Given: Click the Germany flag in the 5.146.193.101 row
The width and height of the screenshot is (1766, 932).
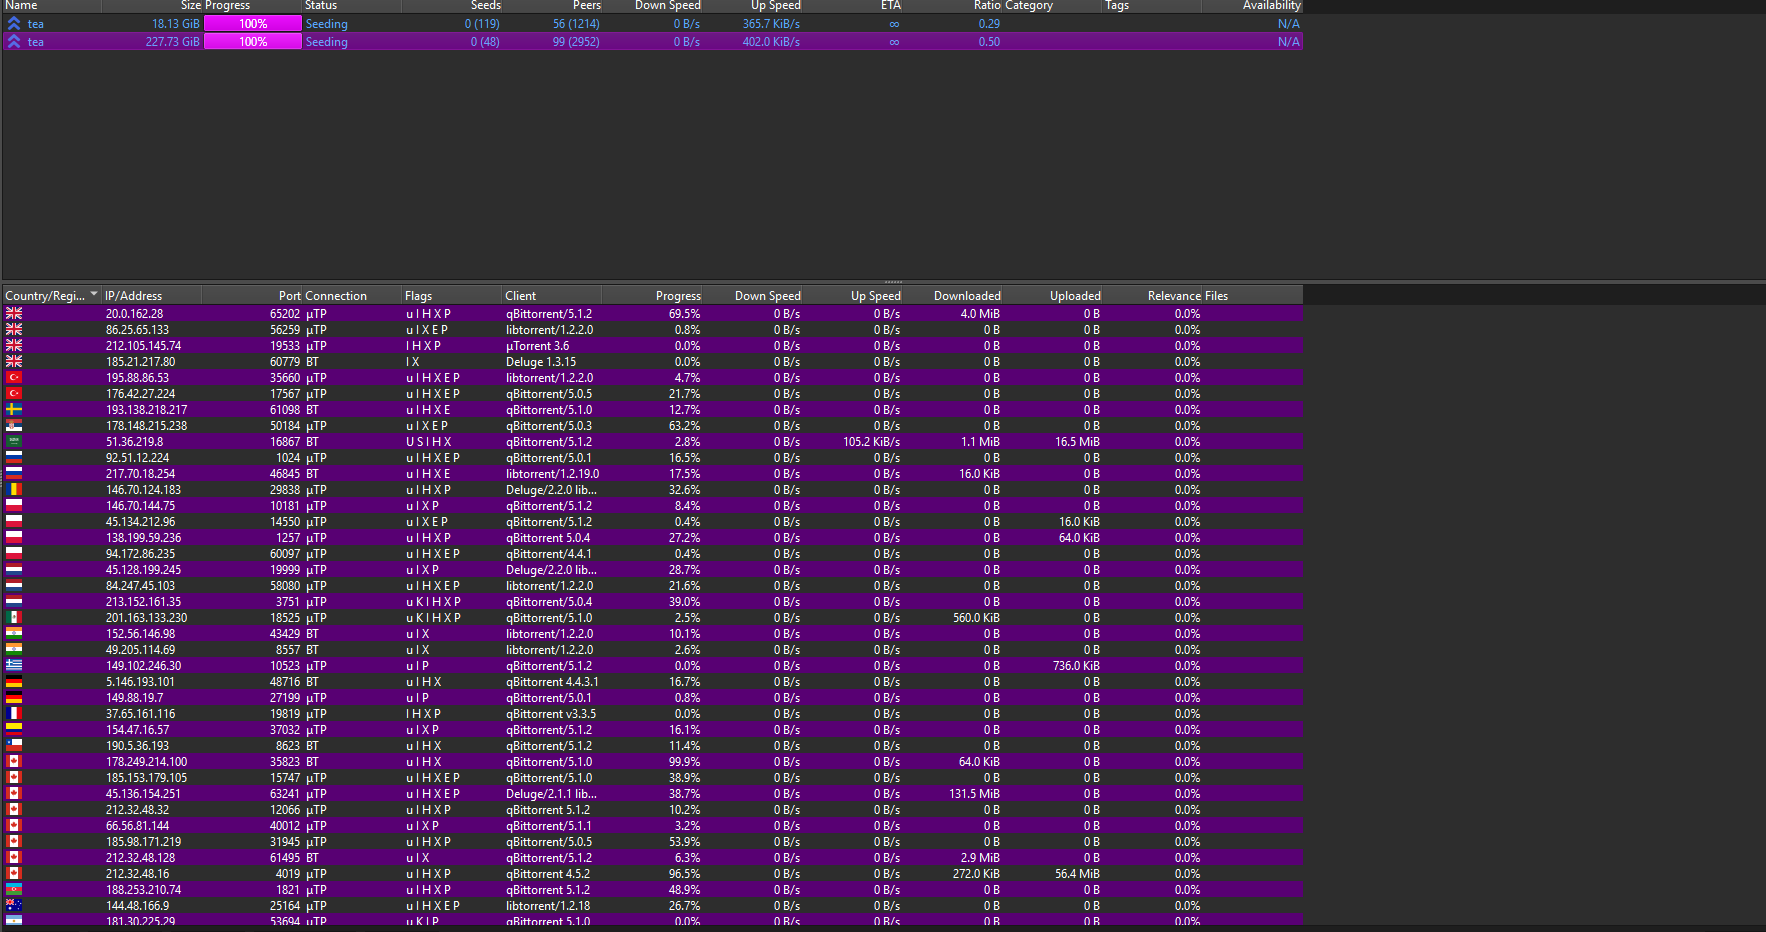Looking at the screenshot, I should [14, 681].
